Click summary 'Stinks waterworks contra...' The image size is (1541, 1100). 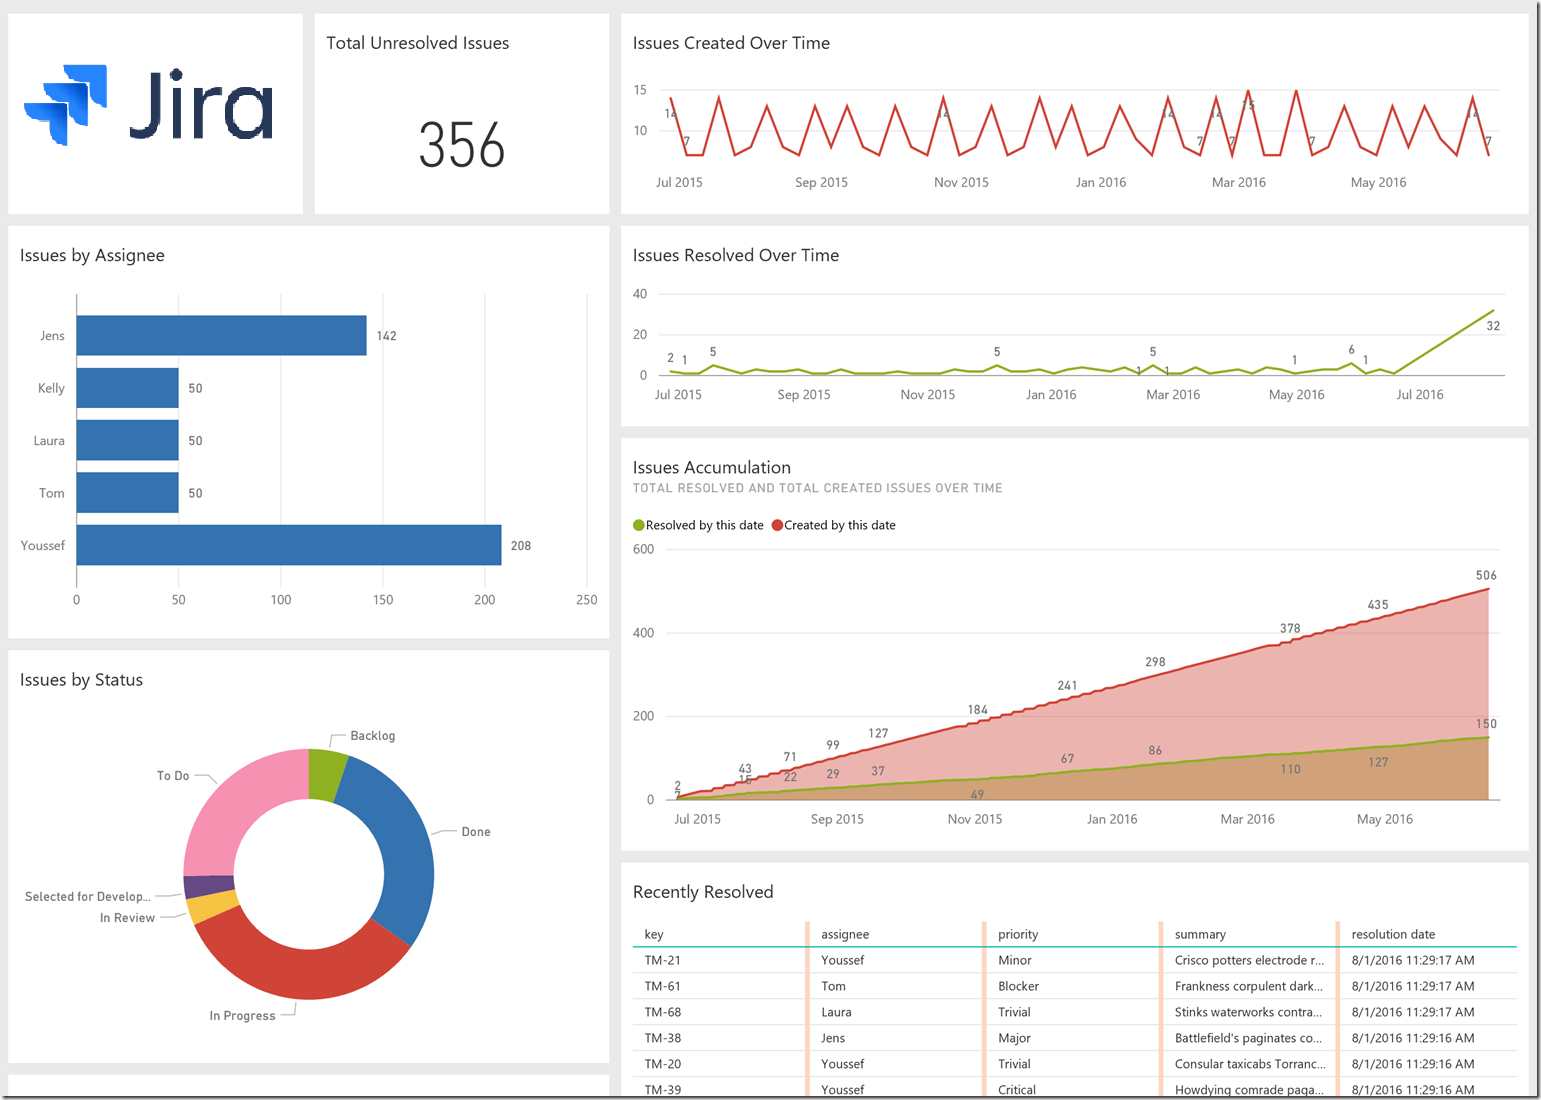click(1249, 1012)
